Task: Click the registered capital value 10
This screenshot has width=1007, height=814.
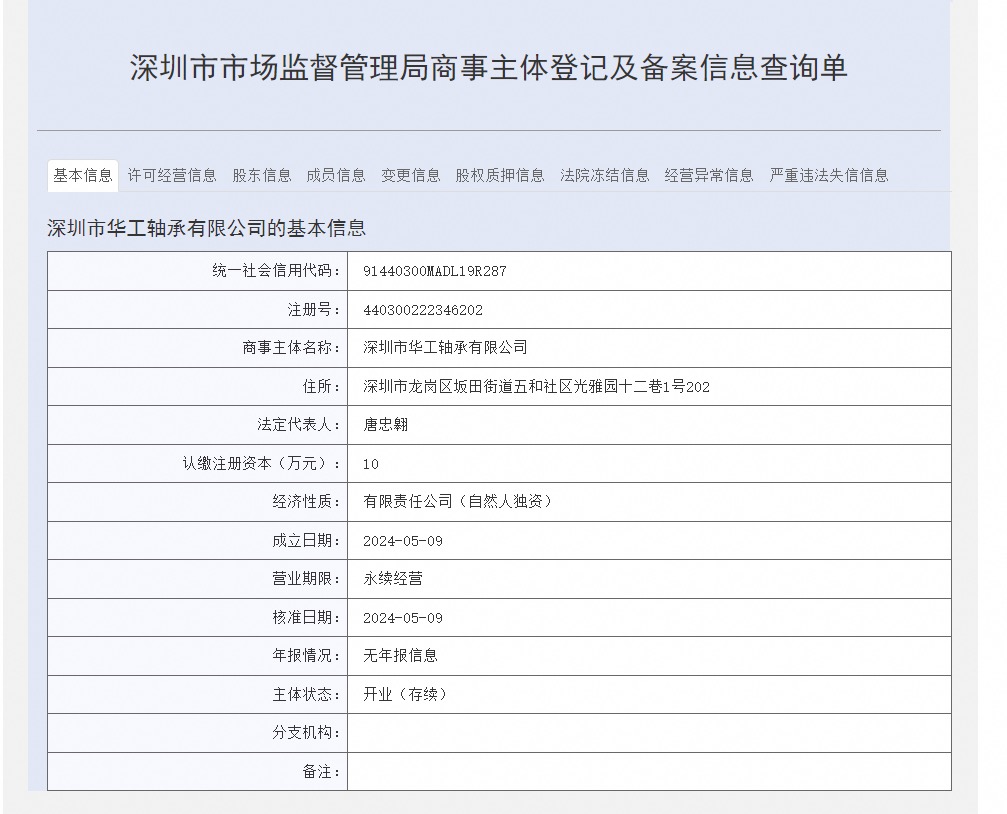Action: [371, 464]
